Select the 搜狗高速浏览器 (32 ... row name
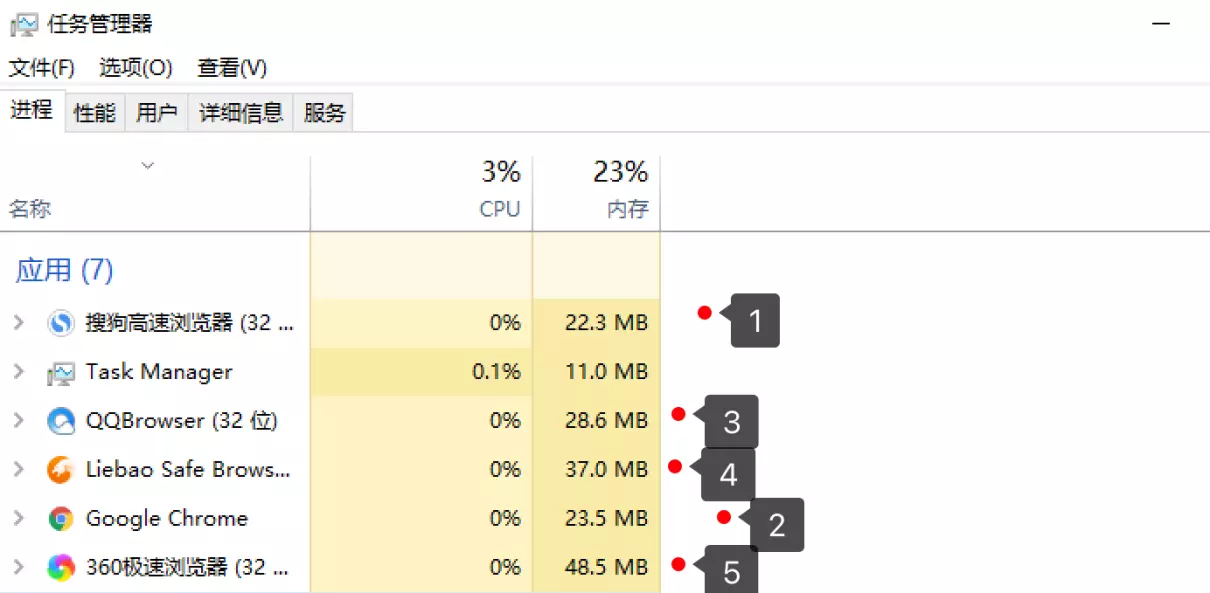 [190, 322]
